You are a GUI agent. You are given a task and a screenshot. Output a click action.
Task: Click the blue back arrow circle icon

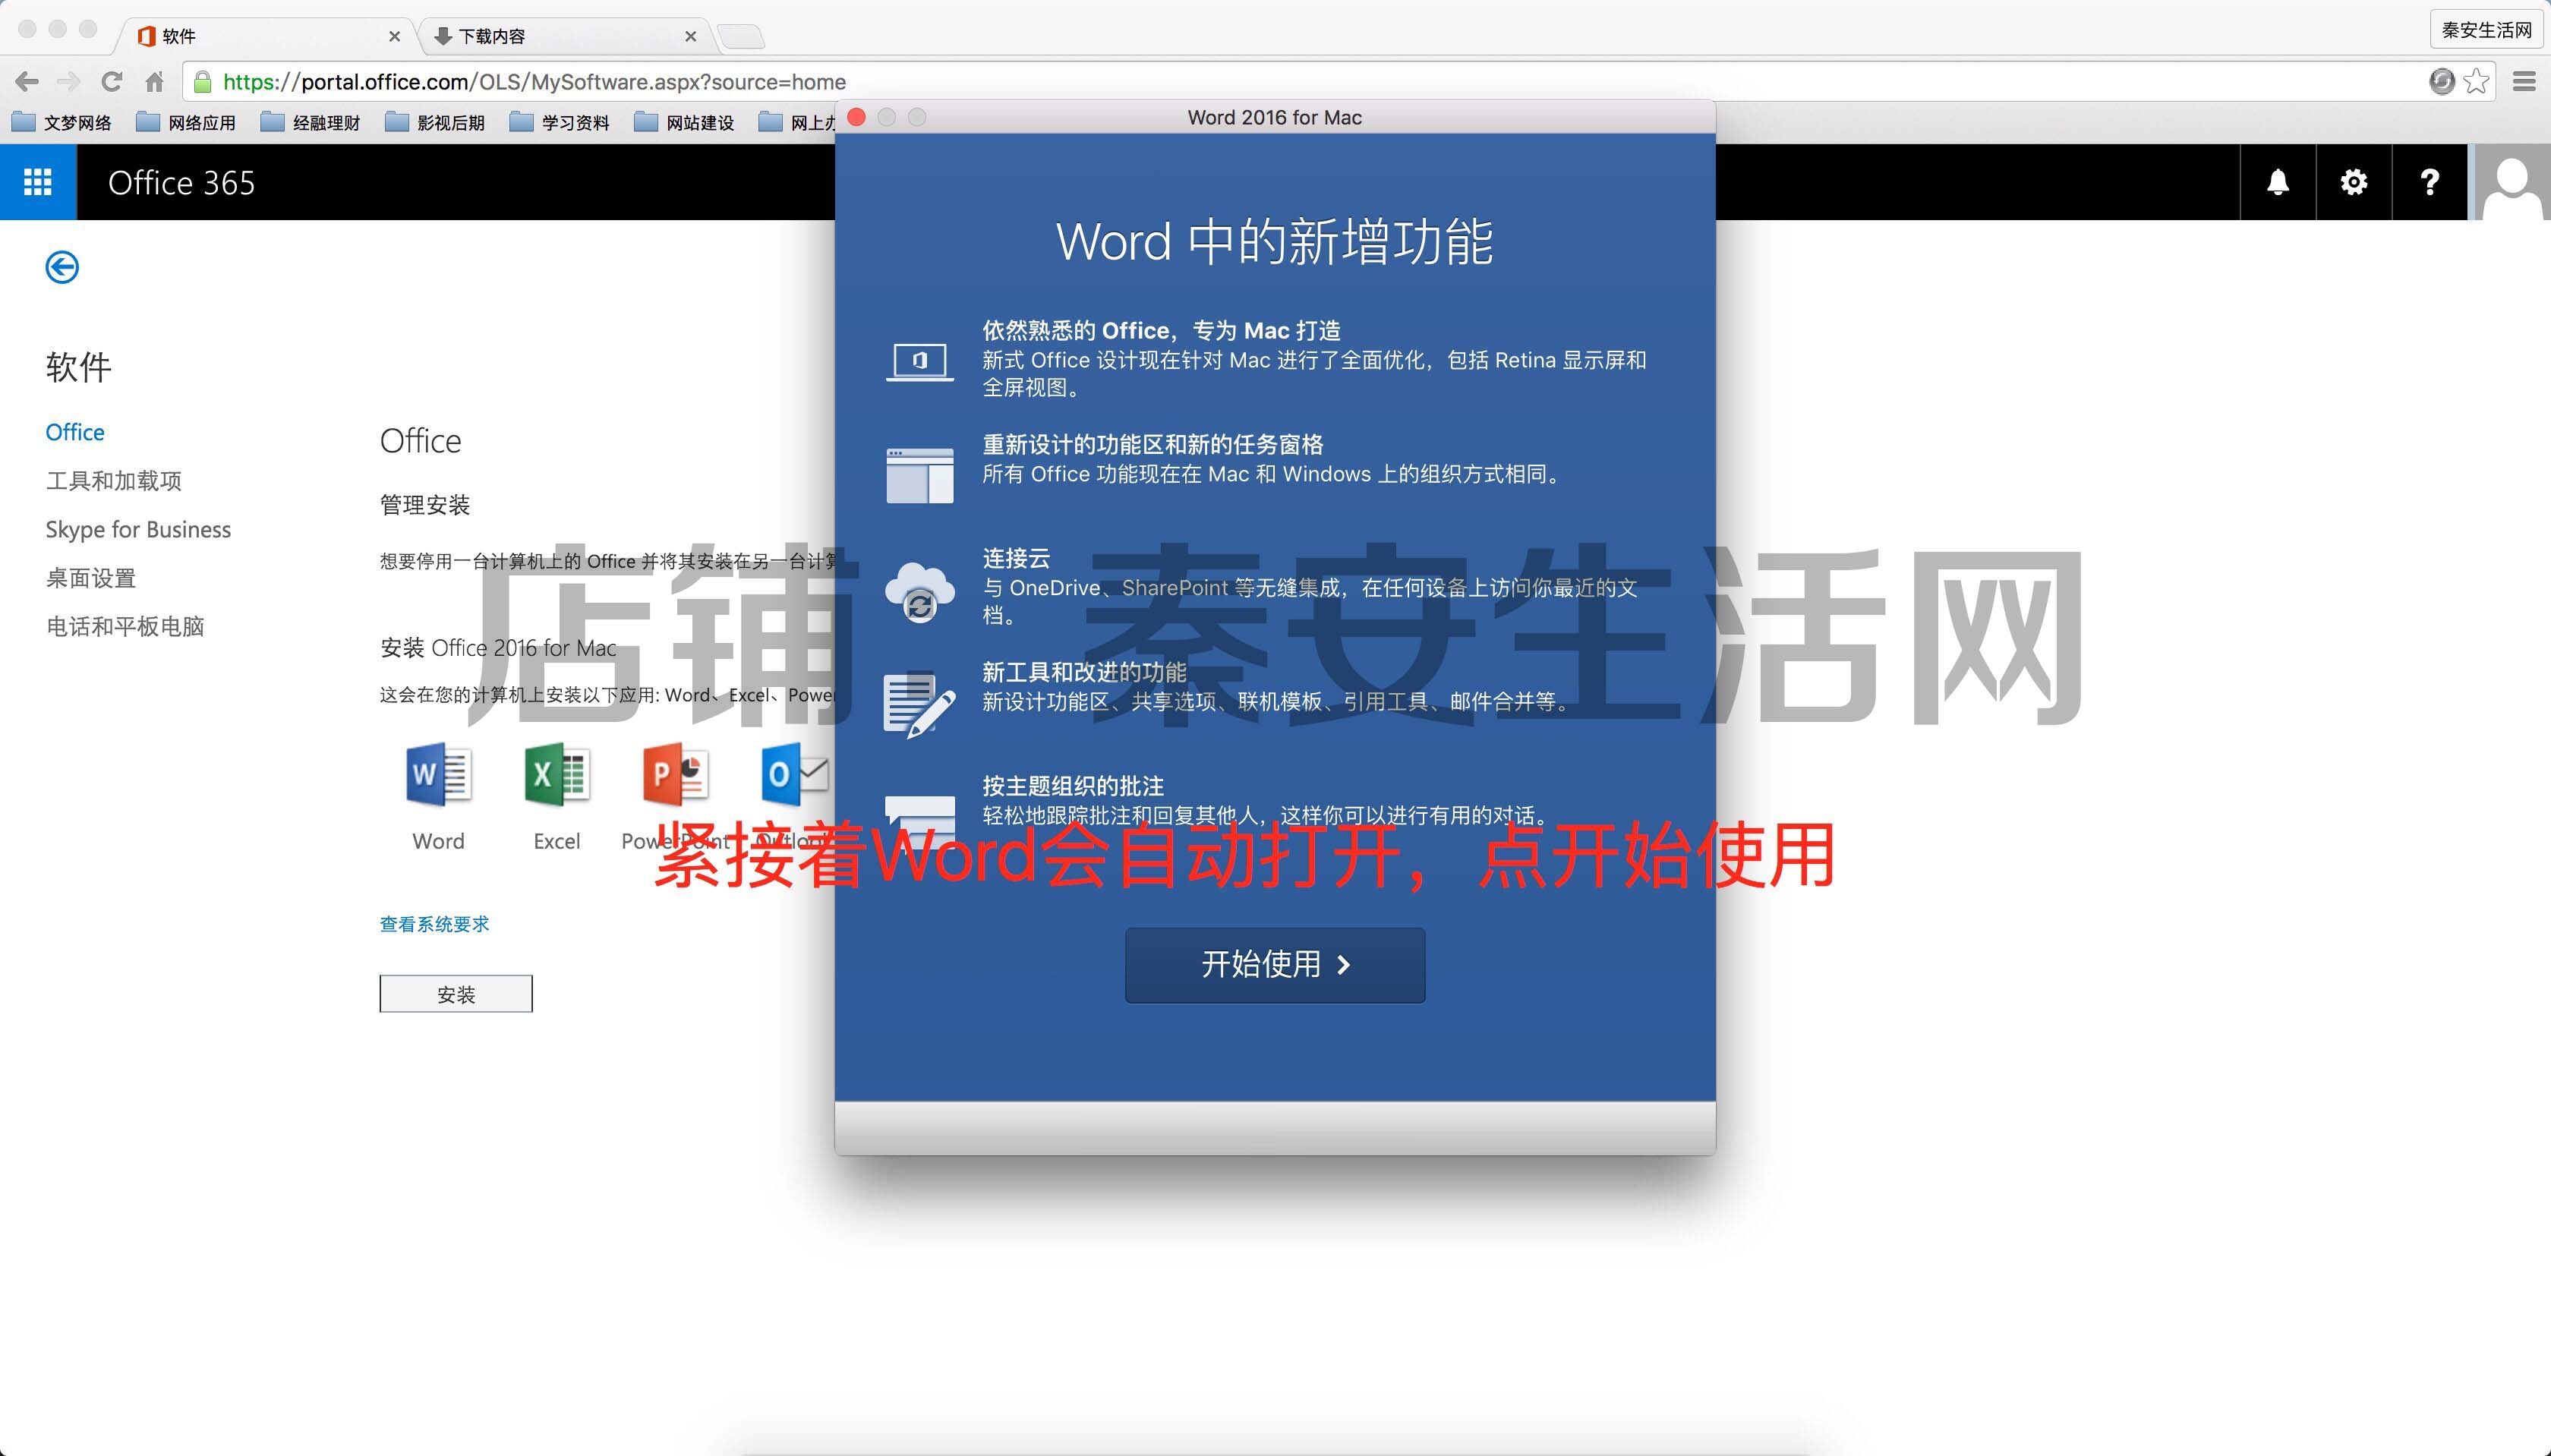(62, 267)
